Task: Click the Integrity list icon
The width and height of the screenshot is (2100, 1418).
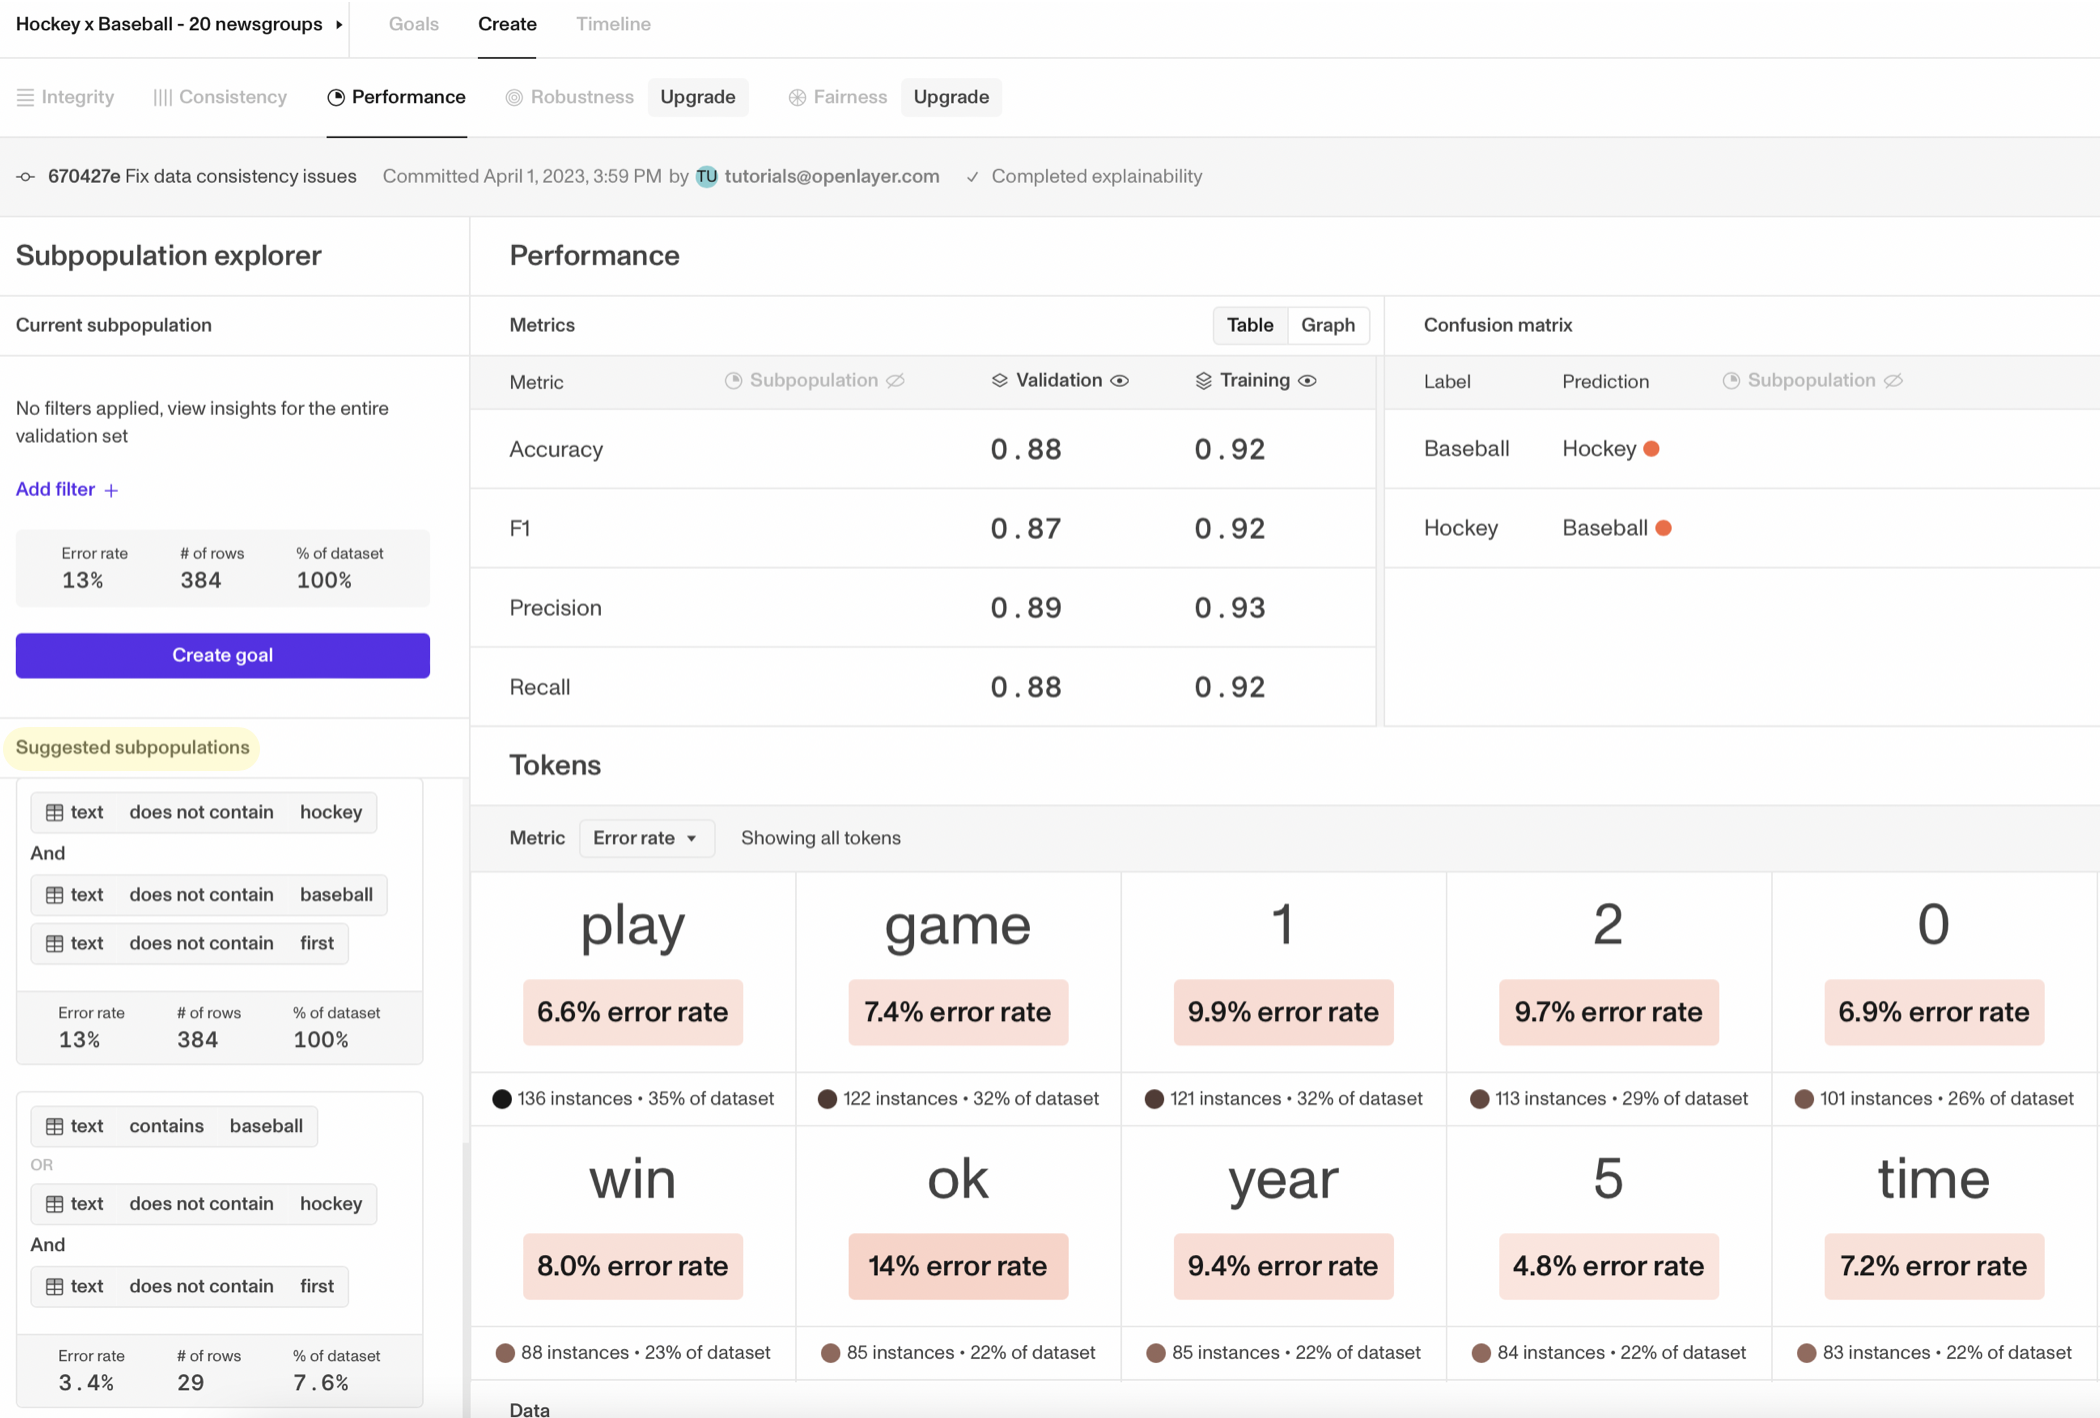Action: coord(25,97)
